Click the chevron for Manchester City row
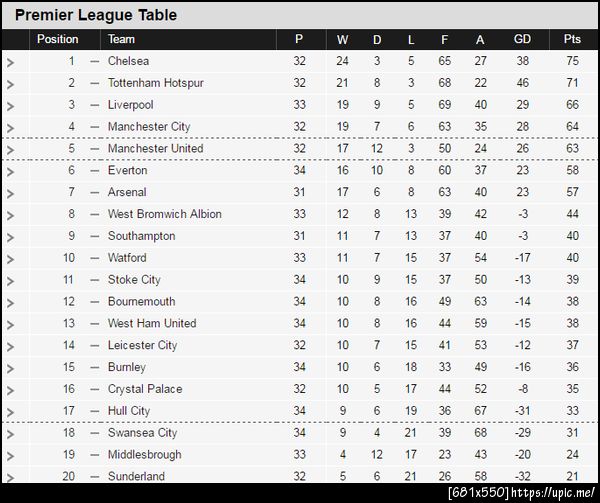Image resolution: width=600 pixels, height=503 pixels. (x=11, y=128)
